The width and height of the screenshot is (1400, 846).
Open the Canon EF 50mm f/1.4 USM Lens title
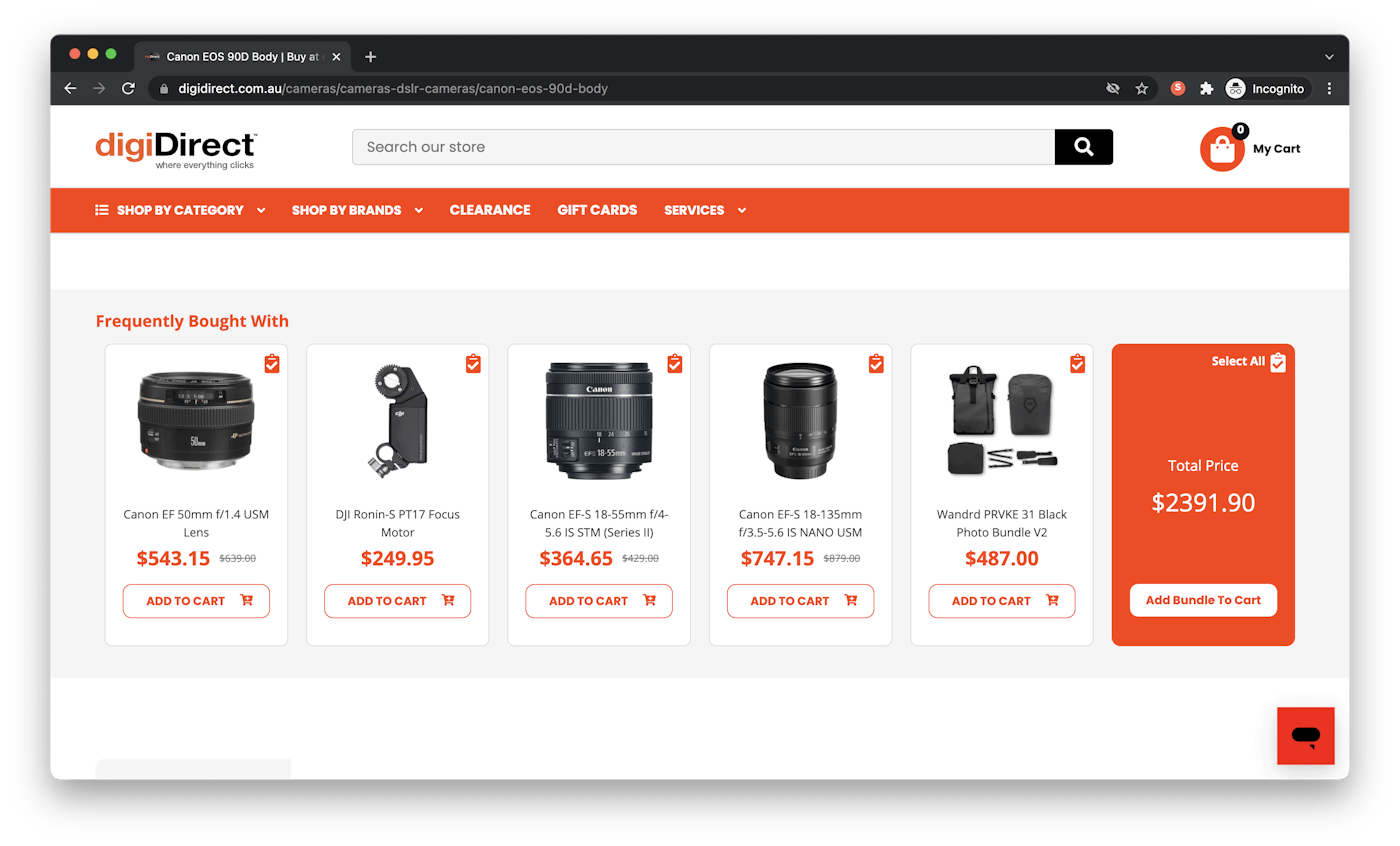[196, 523]
